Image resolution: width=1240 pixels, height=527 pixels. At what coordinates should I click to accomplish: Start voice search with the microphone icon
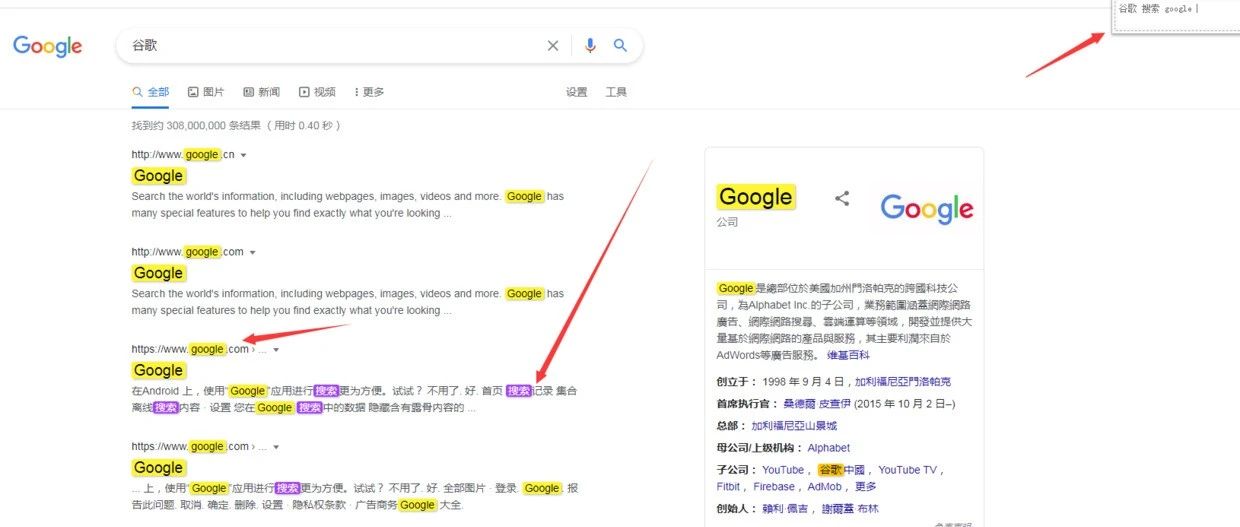click(590, 45)
